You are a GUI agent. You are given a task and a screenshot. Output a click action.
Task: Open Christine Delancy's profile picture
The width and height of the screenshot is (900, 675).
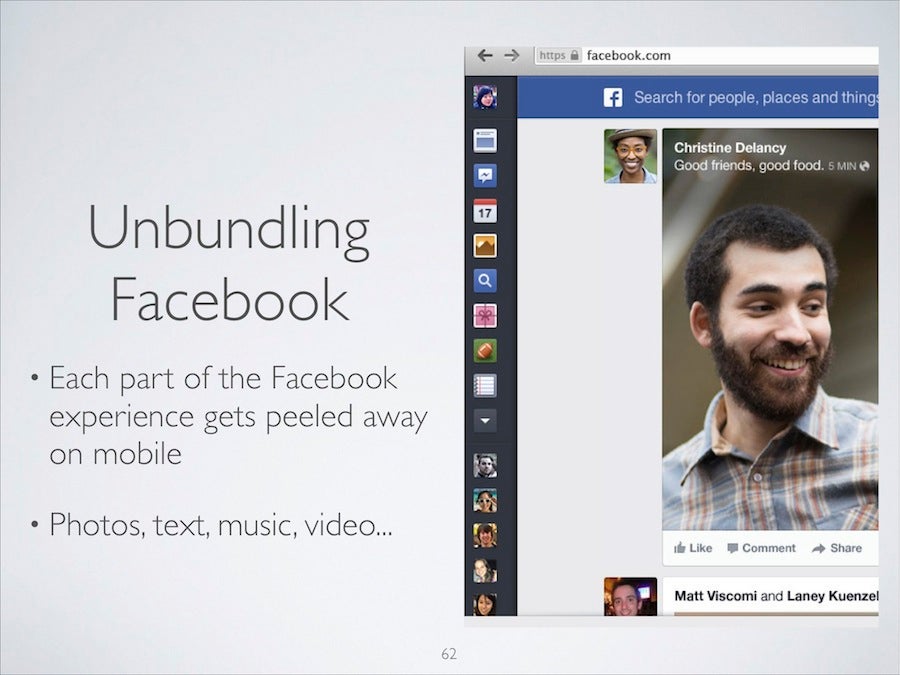click(630, 156)
